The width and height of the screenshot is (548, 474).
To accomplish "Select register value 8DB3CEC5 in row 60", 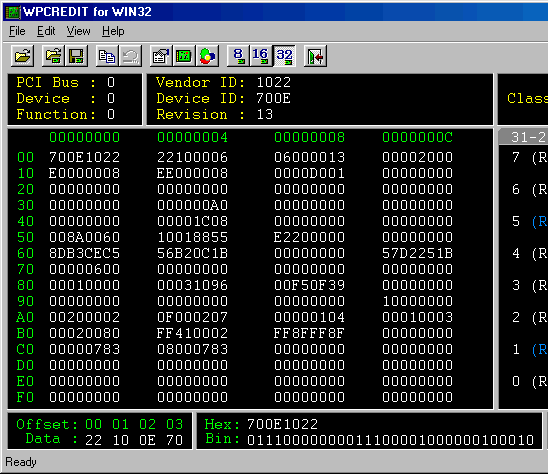I will coord(85,253).
